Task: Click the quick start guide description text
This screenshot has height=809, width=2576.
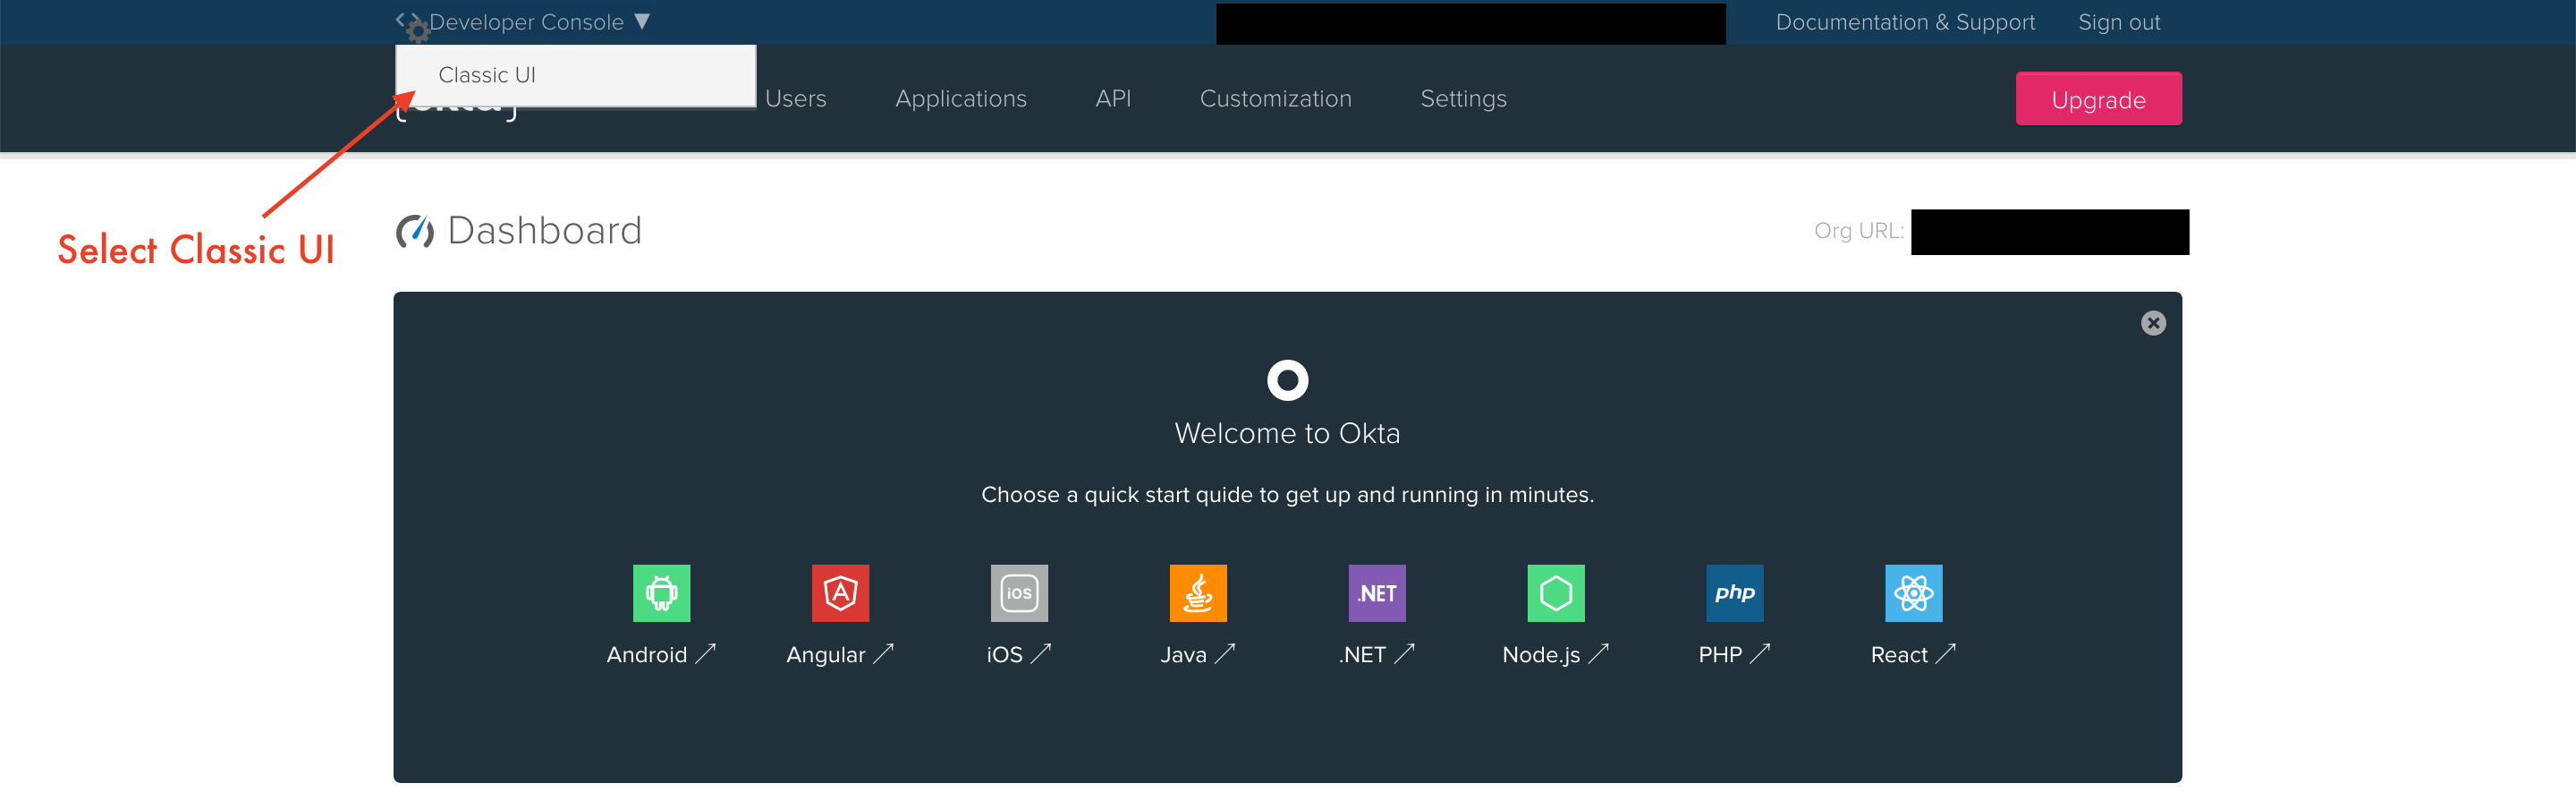Action: pos(1288,495)
